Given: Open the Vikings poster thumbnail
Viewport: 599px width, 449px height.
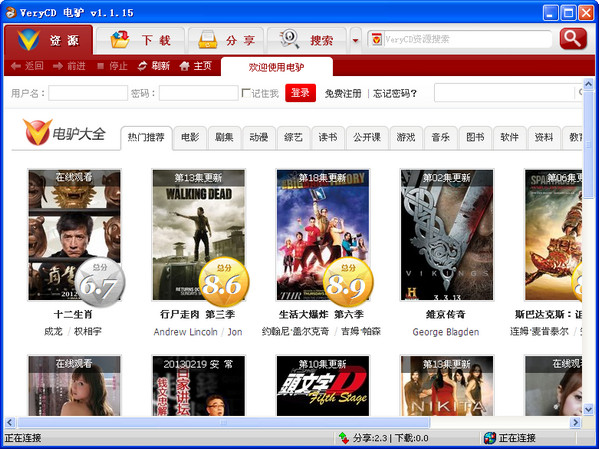Looking at the screenshot, I should click(447, 235).
